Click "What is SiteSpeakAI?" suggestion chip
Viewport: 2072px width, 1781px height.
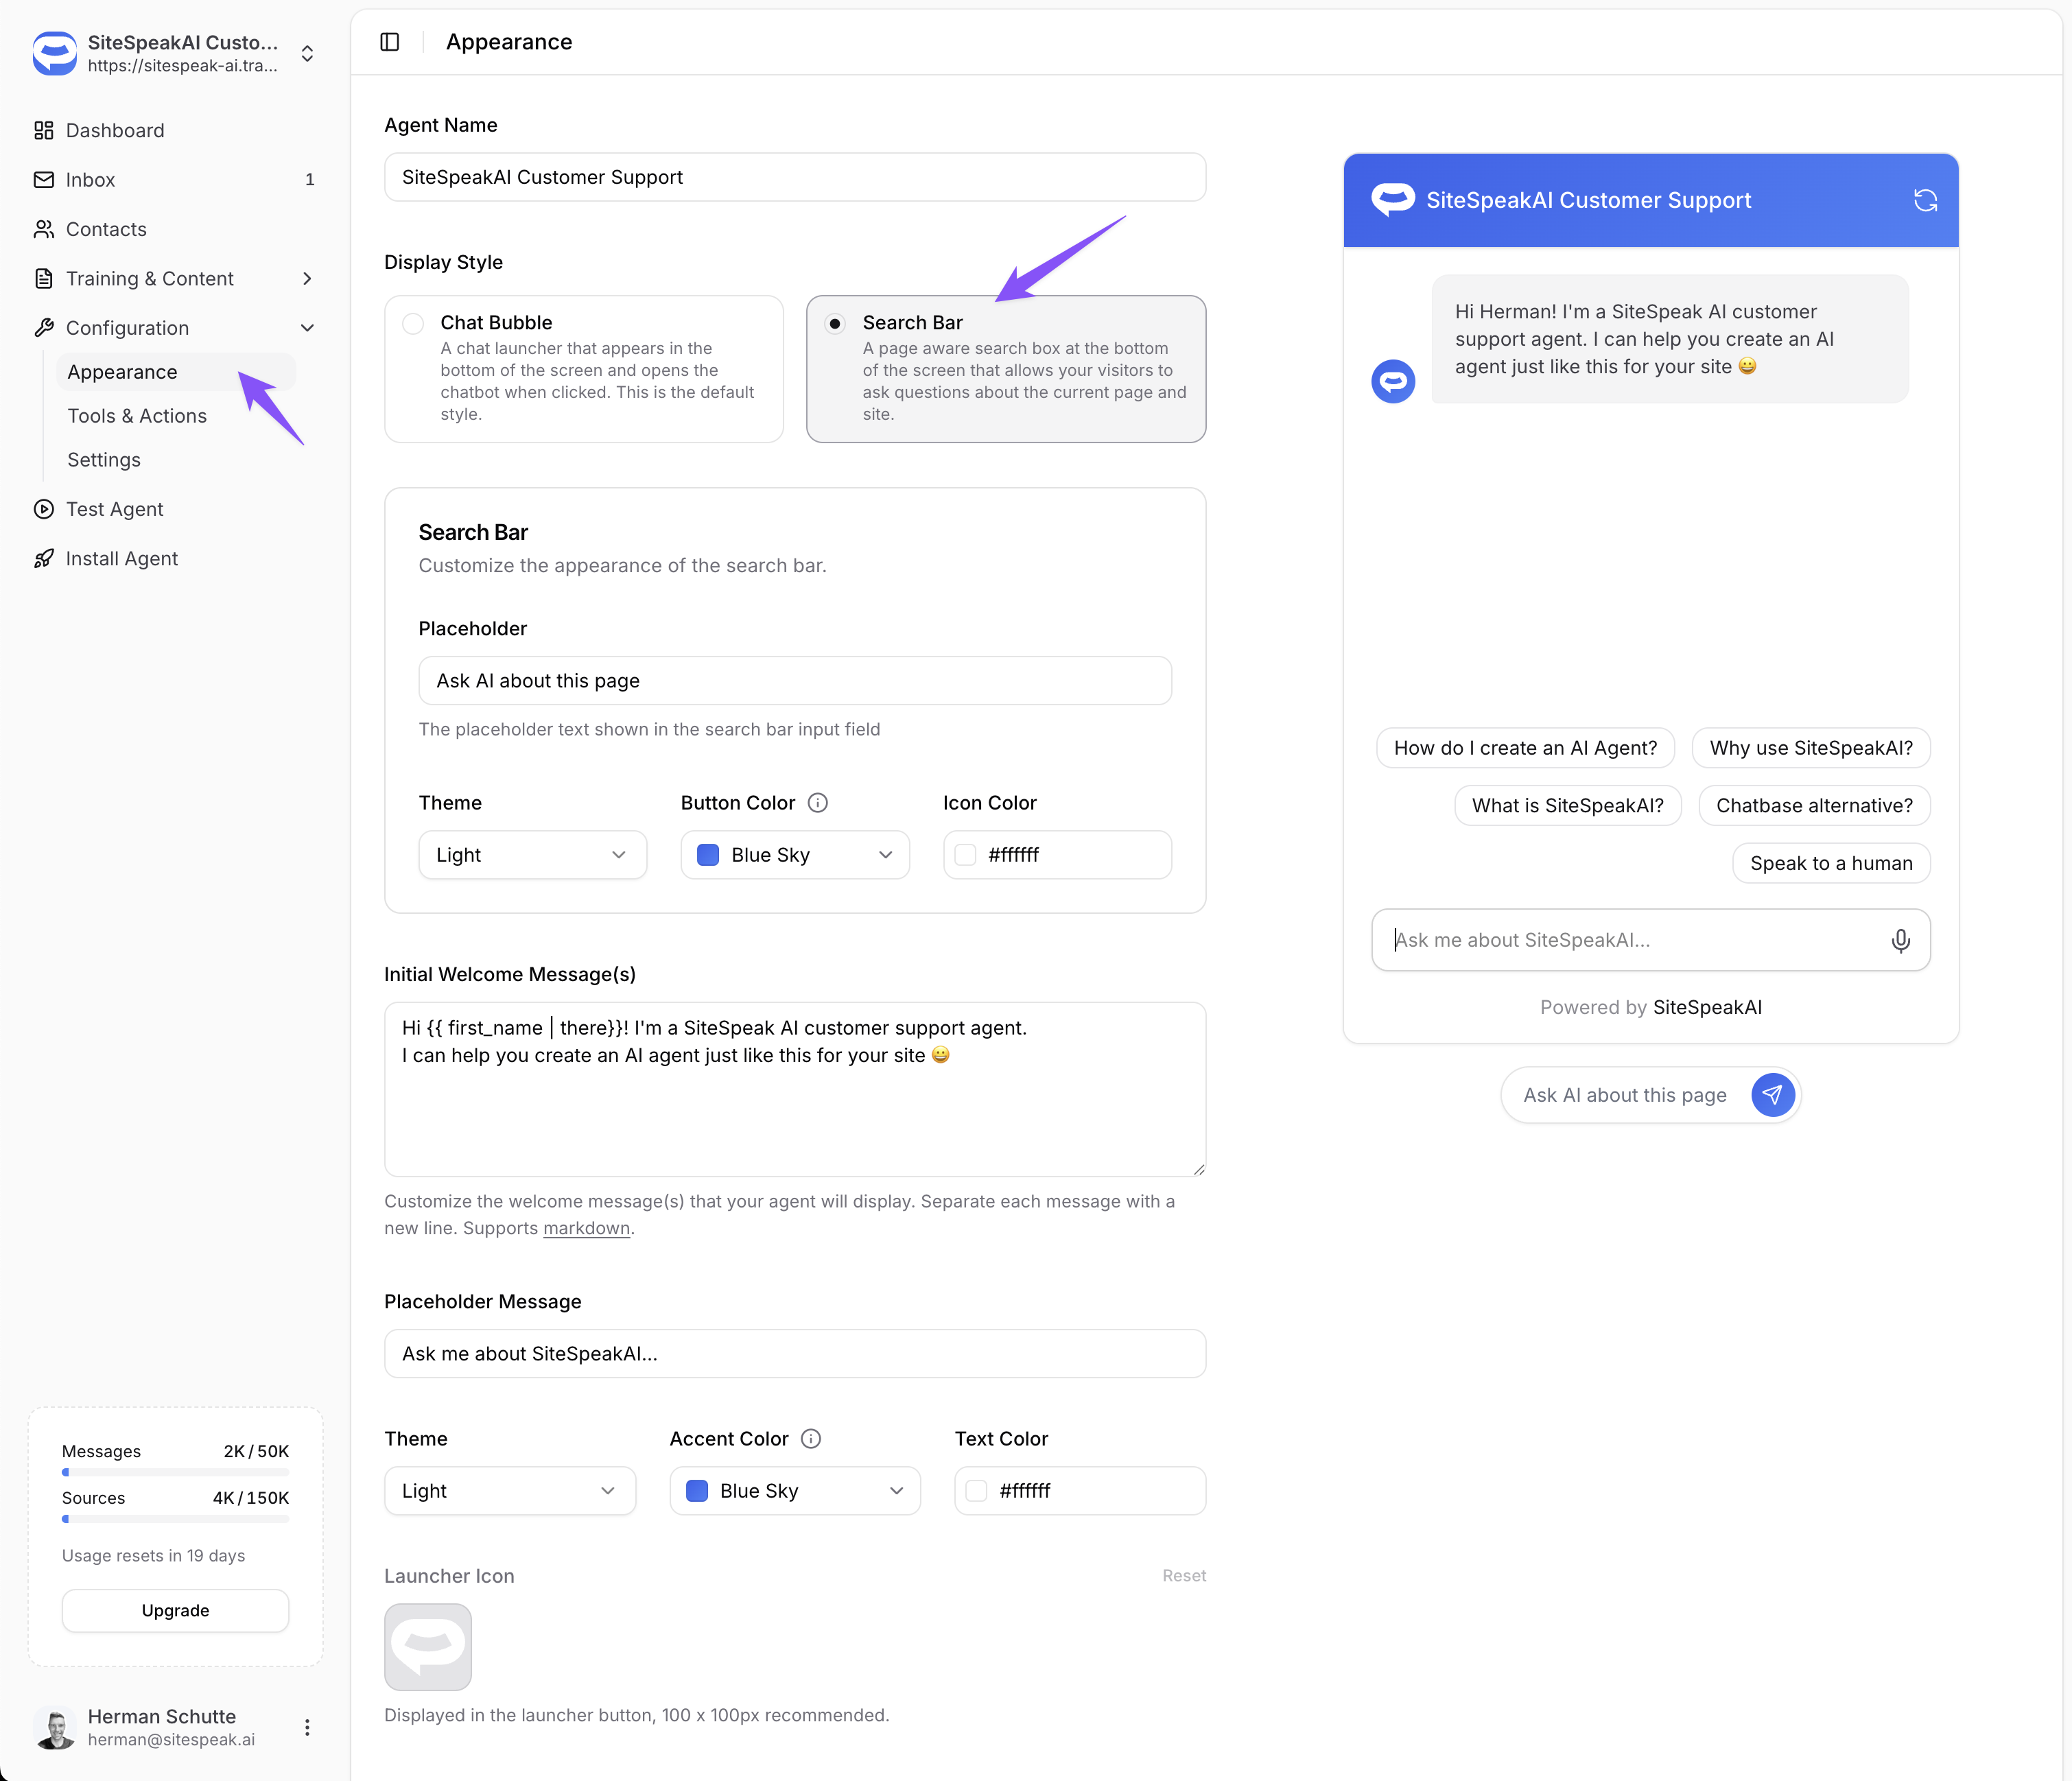[1567, 806]
